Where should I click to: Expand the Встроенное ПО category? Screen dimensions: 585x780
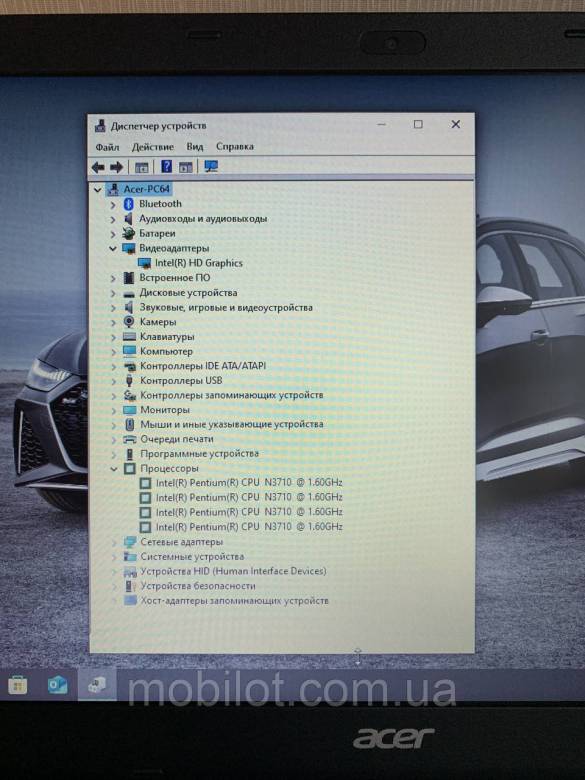[x=113, y=278]
